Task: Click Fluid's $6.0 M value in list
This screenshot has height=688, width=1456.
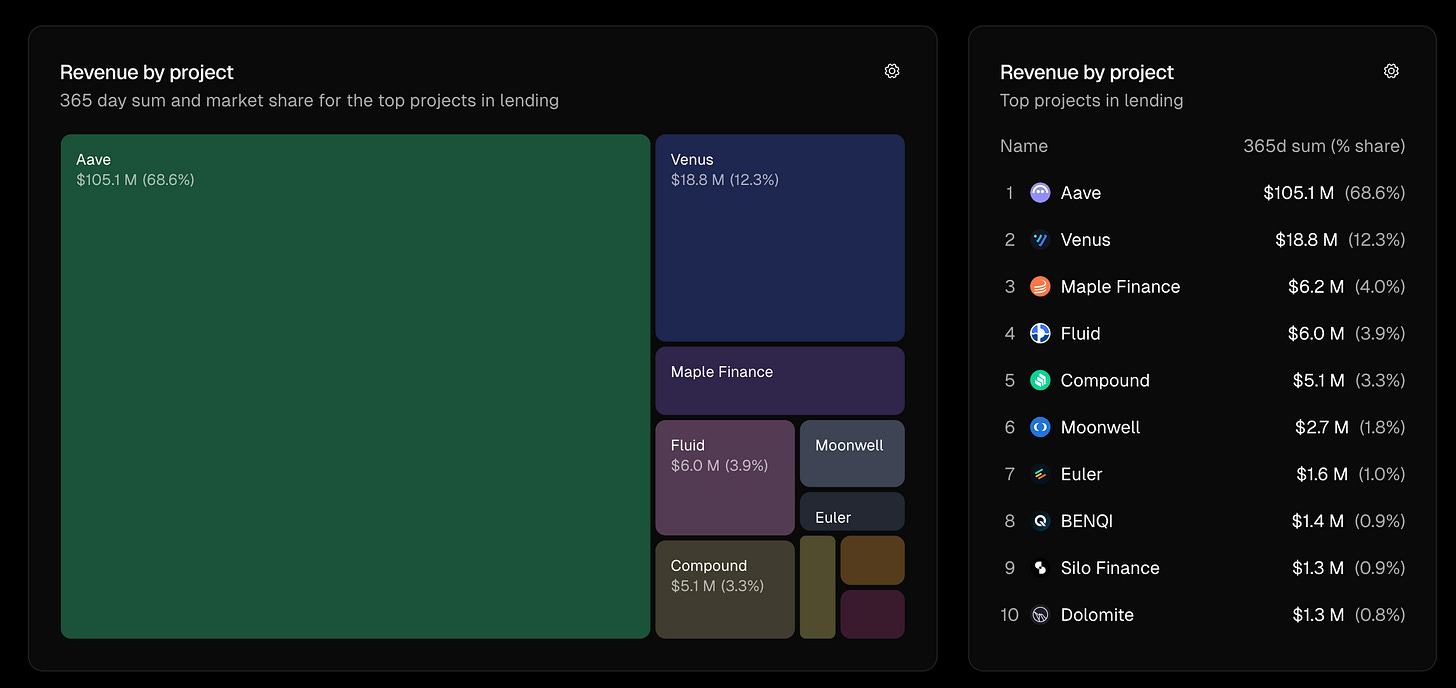Action: [x=1316, y=334]
